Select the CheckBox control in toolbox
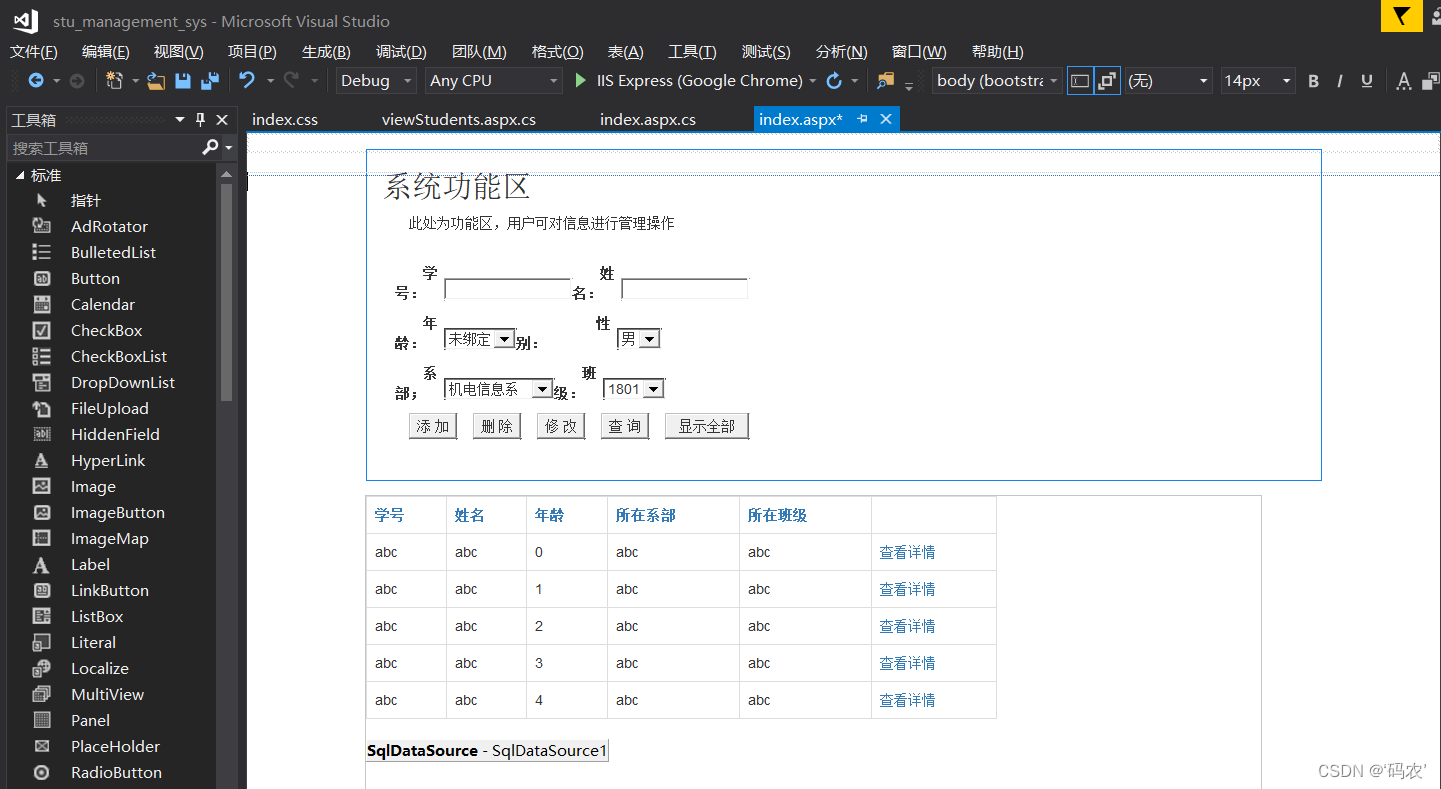Viewport: 1441px width, 789px height. (106, 331)
